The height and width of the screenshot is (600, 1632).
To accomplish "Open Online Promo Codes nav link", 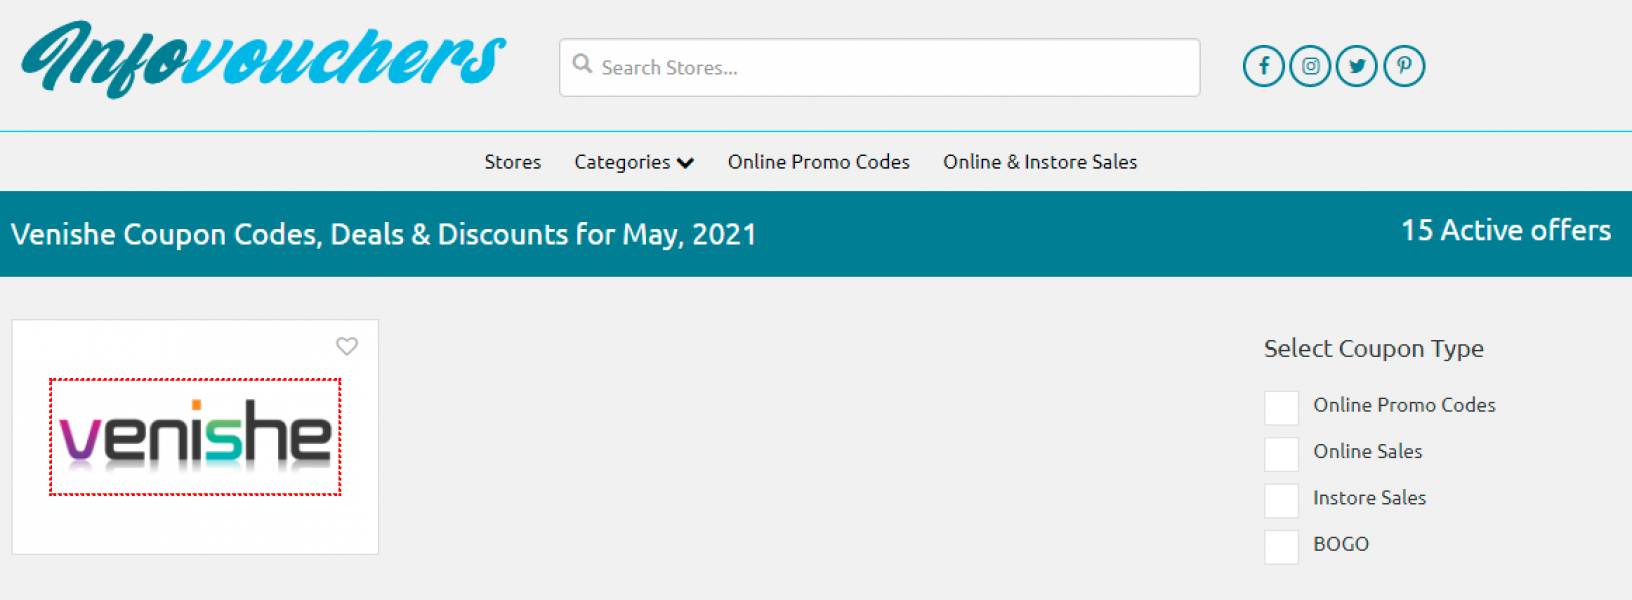I will (819, 162).
